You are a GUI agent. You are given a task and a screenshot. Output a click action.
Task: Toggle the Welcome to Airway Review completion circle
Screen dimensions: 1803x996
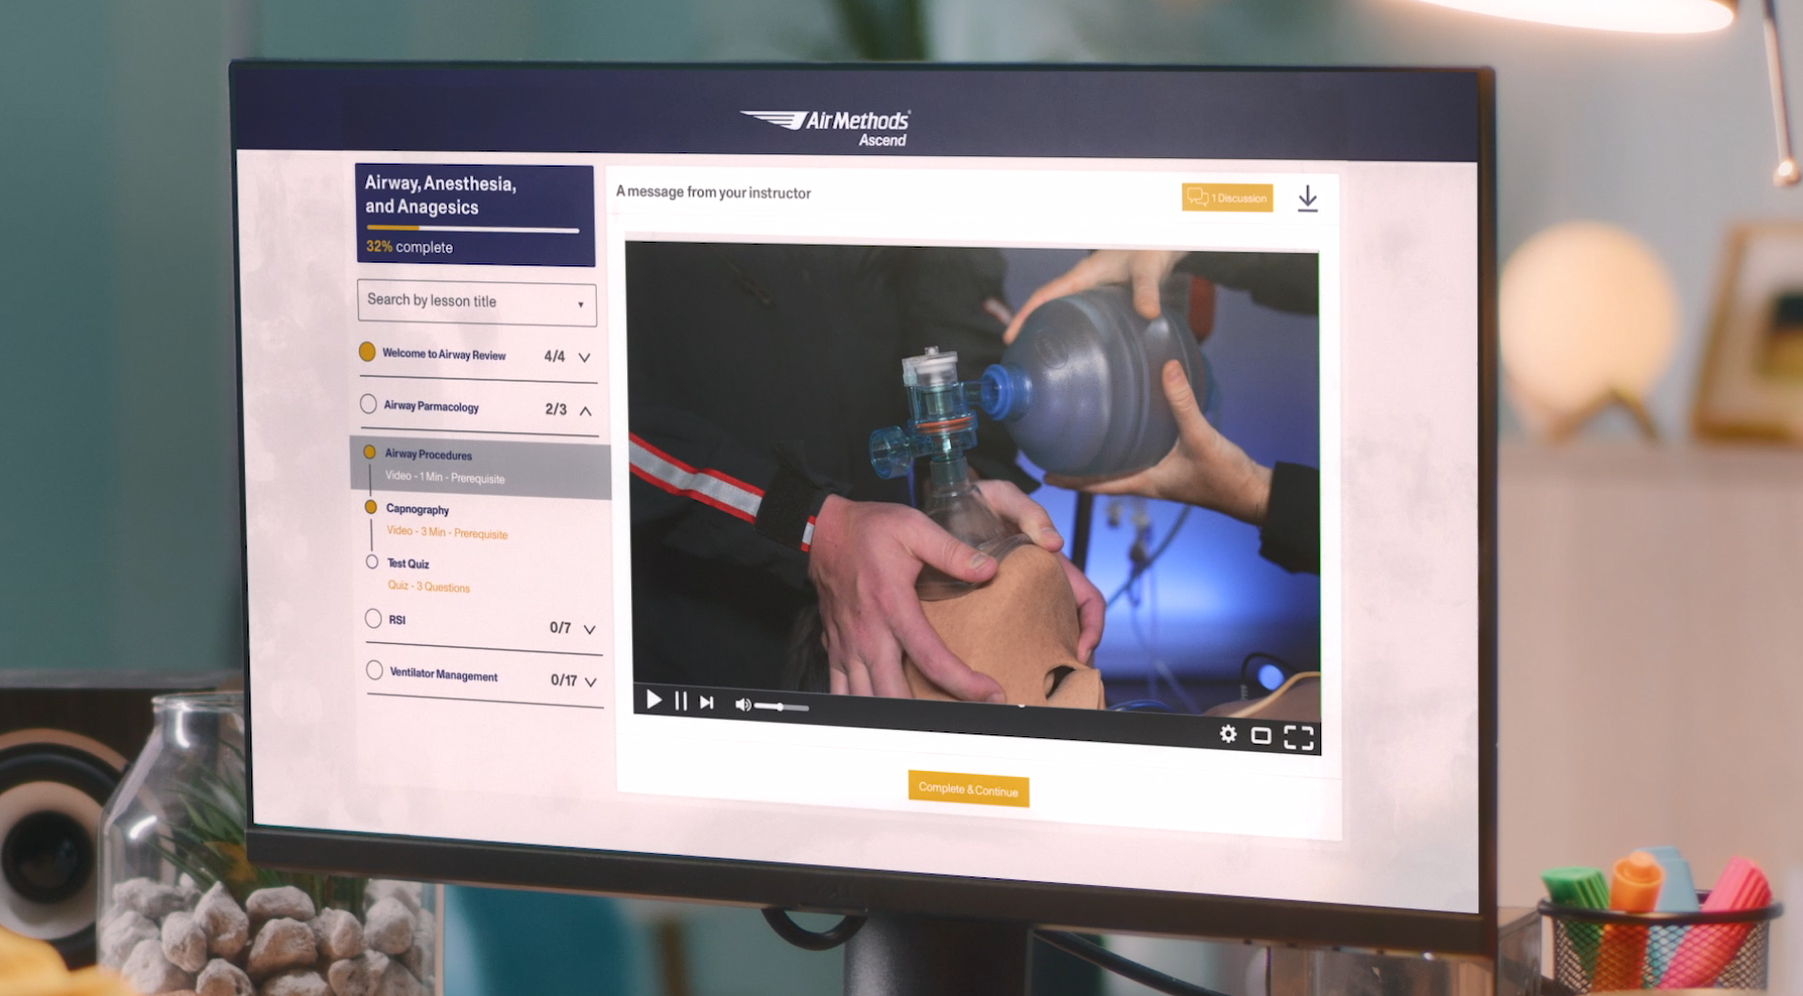[367, 352]
